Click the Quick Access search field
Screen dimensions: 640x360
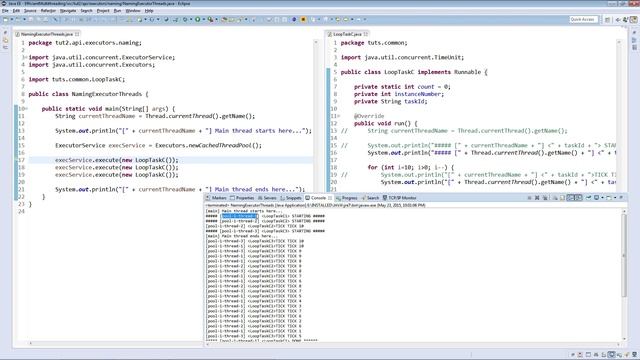tap(583, 19)
